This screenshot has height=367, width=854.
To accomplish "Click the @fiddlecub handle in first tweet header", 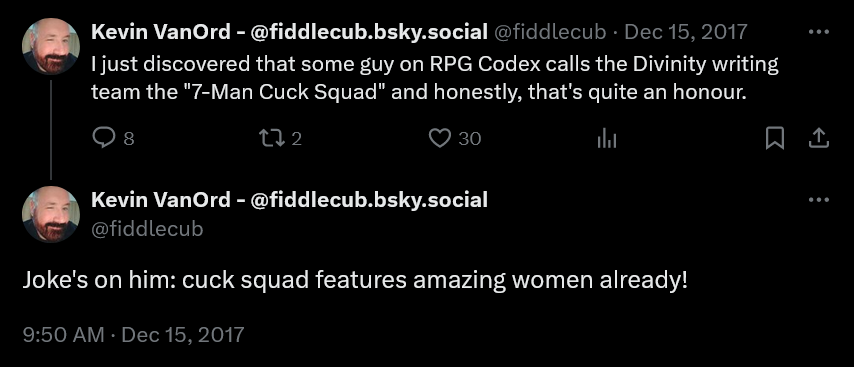I will (x=550, y=32).
